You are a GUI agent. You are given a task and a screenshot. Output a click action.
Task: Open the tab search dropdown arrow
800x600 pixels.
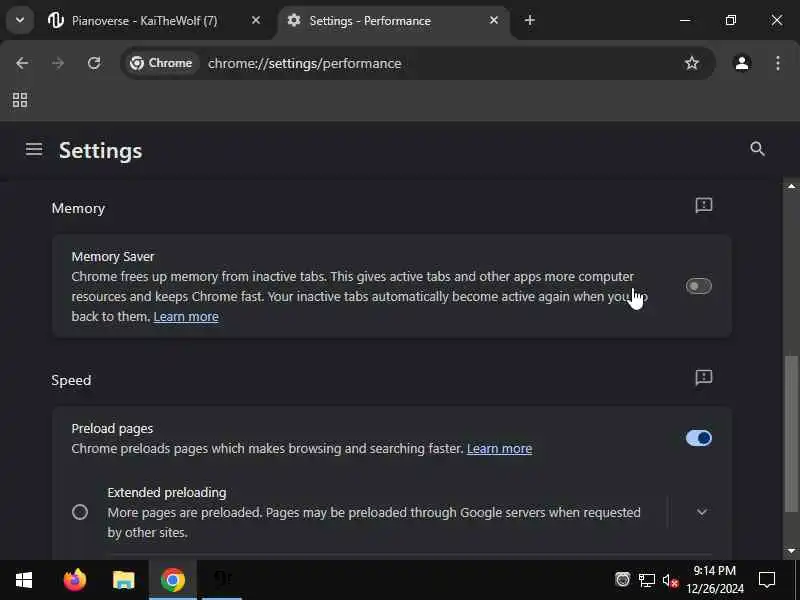coord(20,20)
